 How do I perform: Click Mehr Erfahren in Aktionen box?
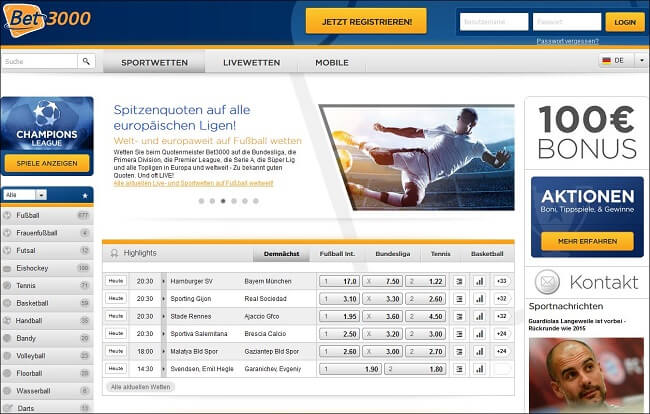point(587,241)
